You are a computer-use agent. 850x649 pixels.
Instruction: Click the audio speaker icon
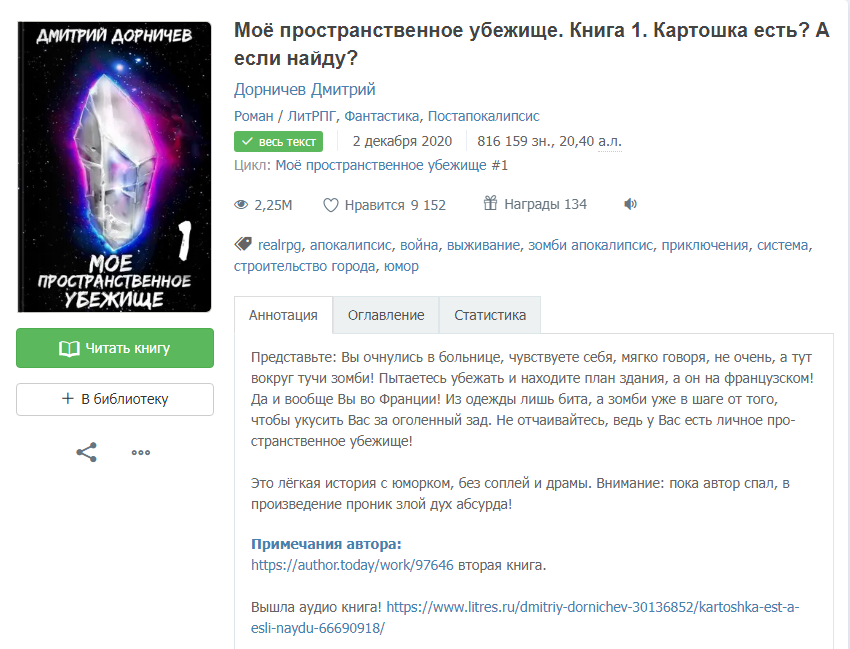pos(630,204)
